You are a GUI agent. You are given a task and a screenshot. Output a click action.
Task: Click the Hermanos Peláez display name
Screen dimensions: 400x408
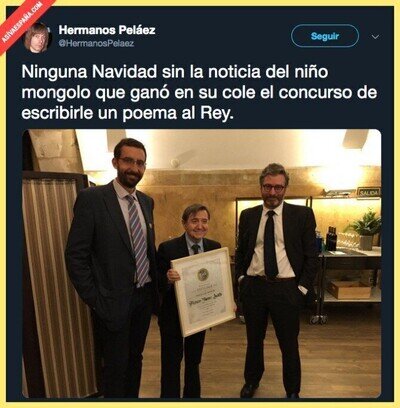[107, 30]
